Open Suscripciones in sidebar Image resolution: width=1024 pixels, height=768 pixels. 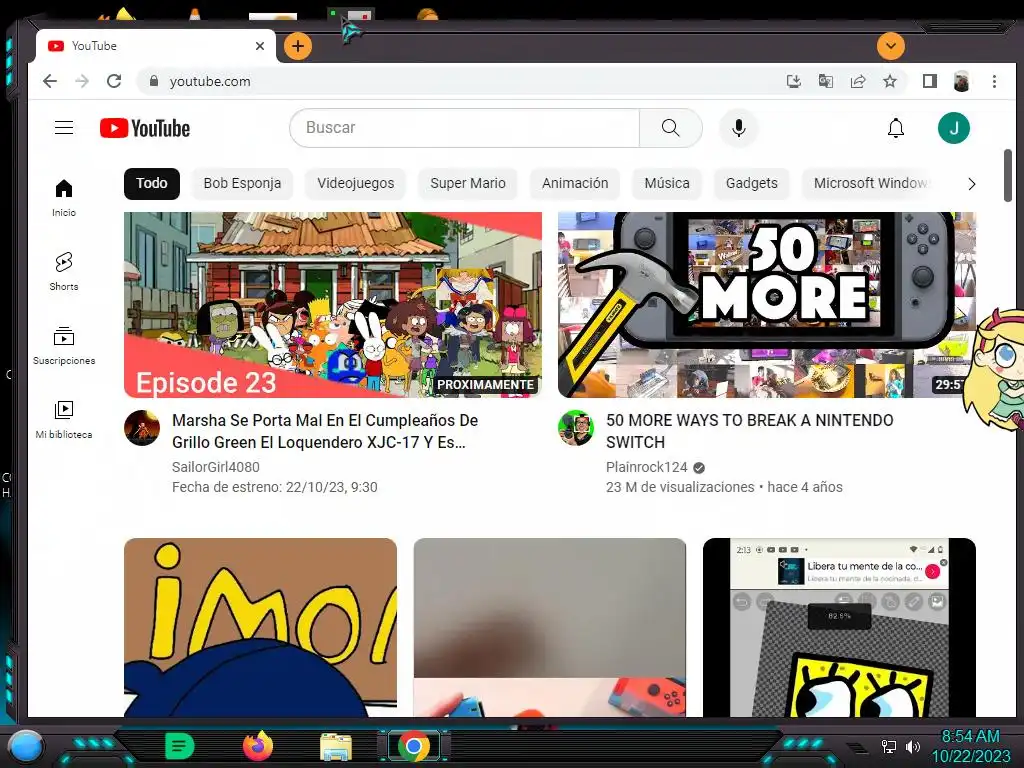64,345
